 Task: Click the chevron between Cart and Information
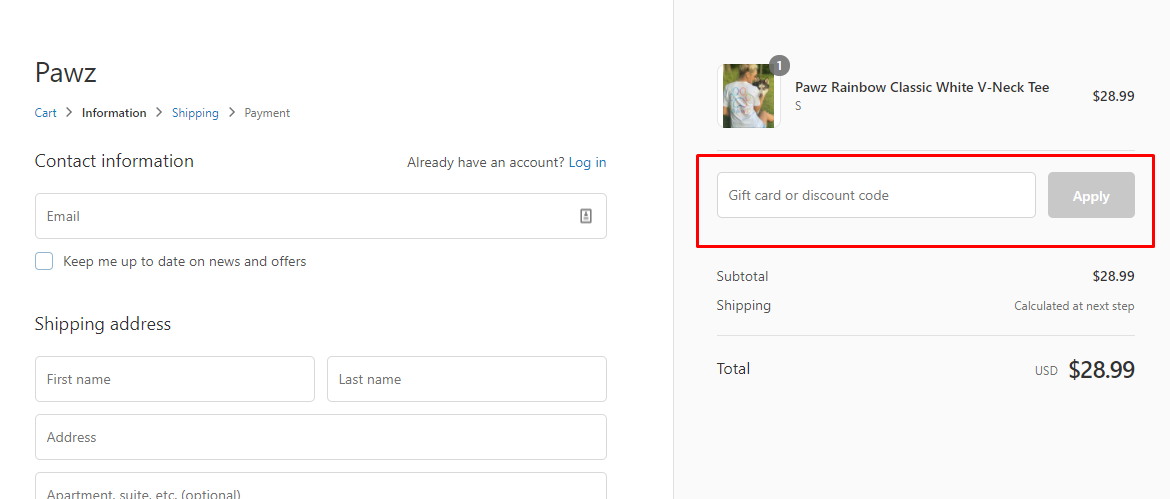coord(69,113)
